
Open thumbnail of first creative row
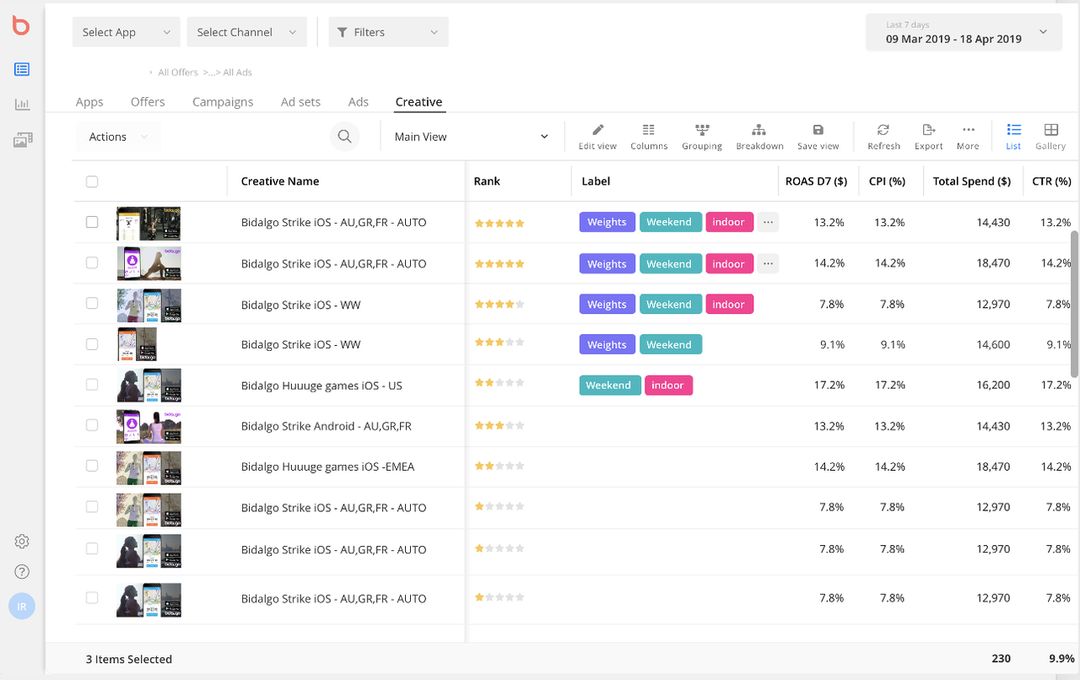pyautogui.click(x=149, y=223)
